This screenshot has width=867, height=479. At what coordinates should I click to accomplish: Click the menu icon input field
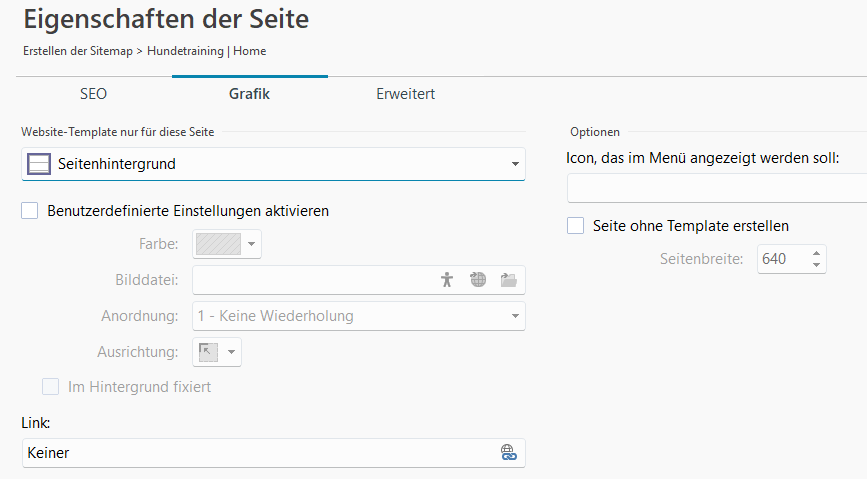pyautogui.click(x=716, y=188)
